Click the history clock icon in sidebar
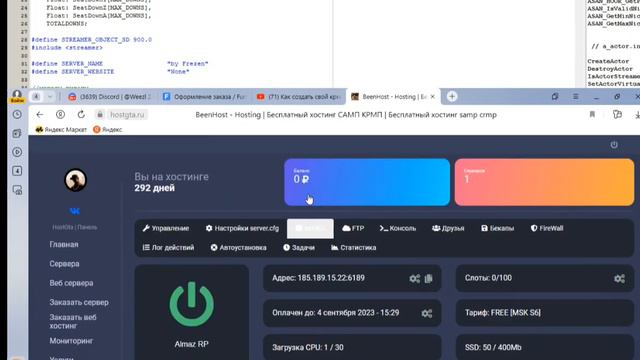This screenshot has width=640, height=360. point(17,115)
